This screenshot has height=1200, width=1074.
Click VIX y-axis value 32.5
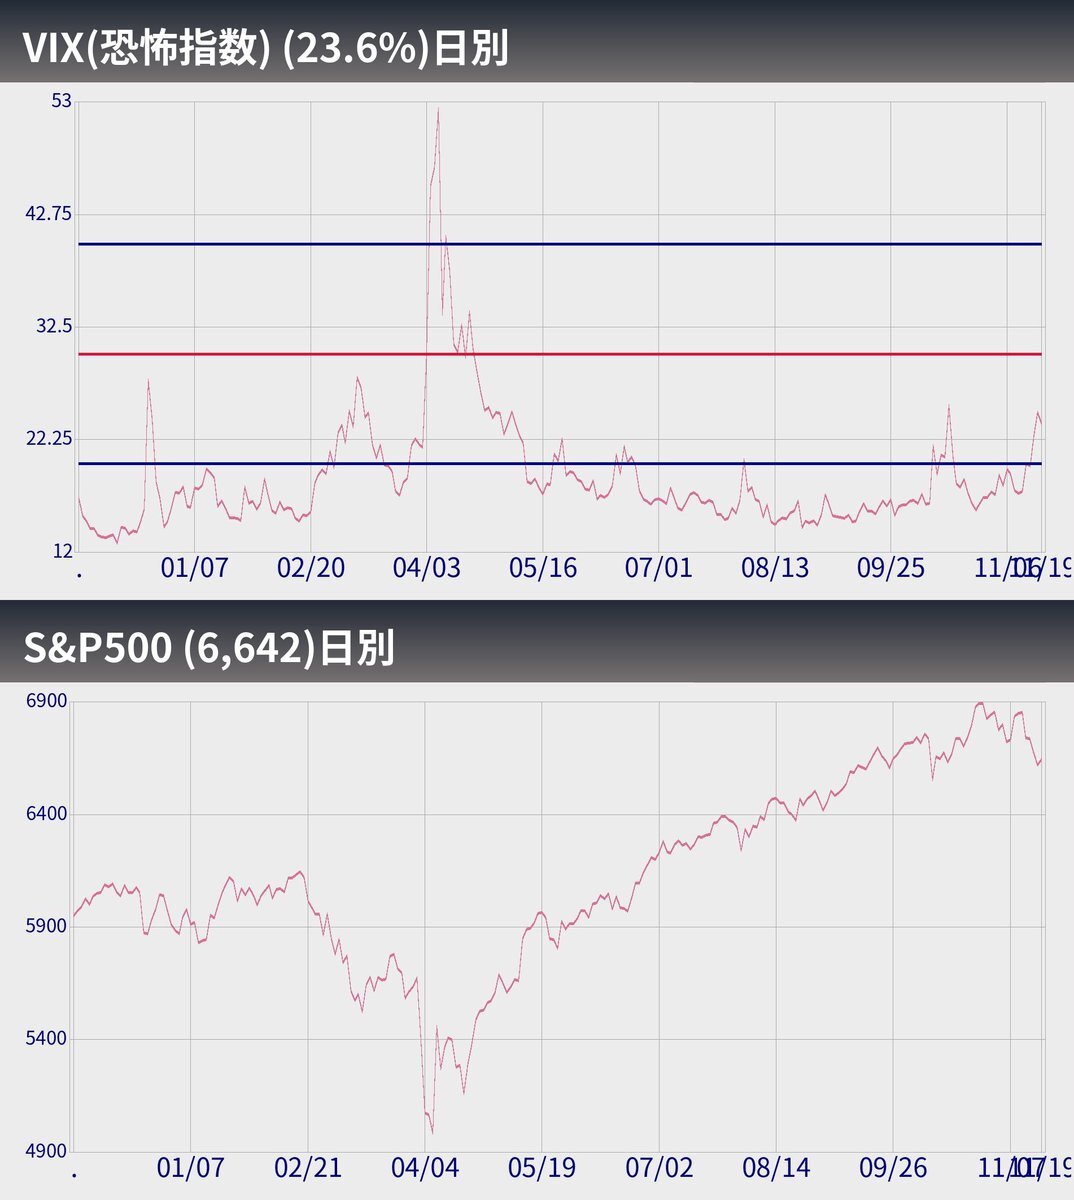(x=54, y=326)
